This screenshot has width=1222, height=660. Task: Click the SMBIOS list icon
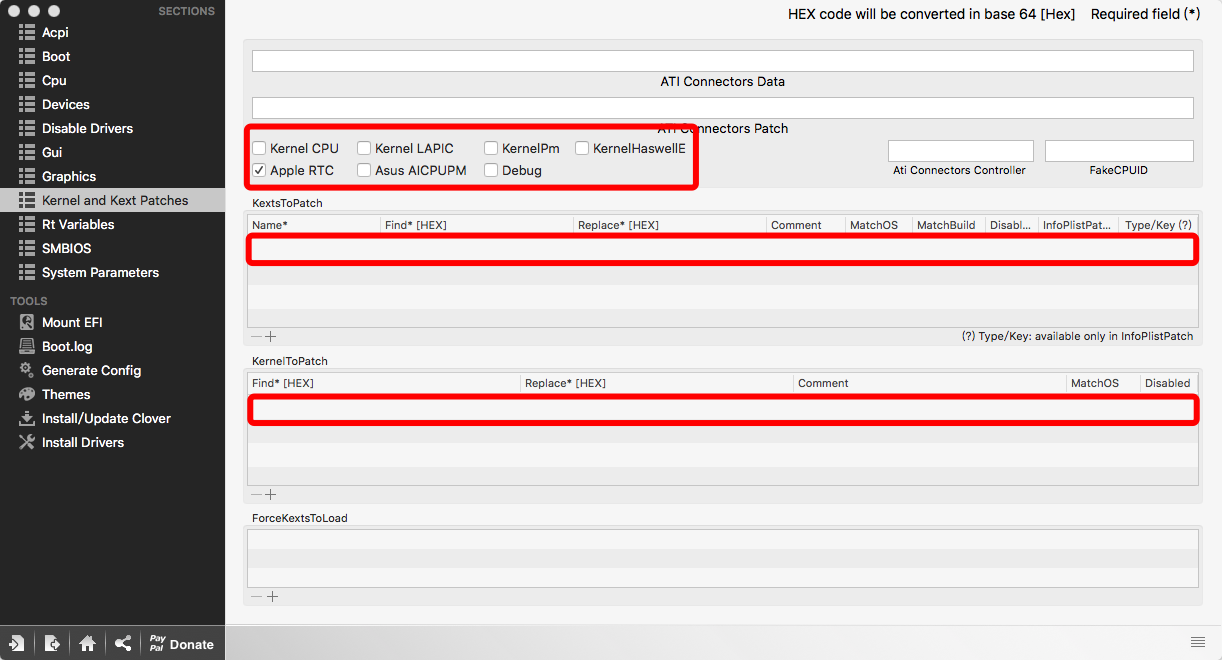27,248
